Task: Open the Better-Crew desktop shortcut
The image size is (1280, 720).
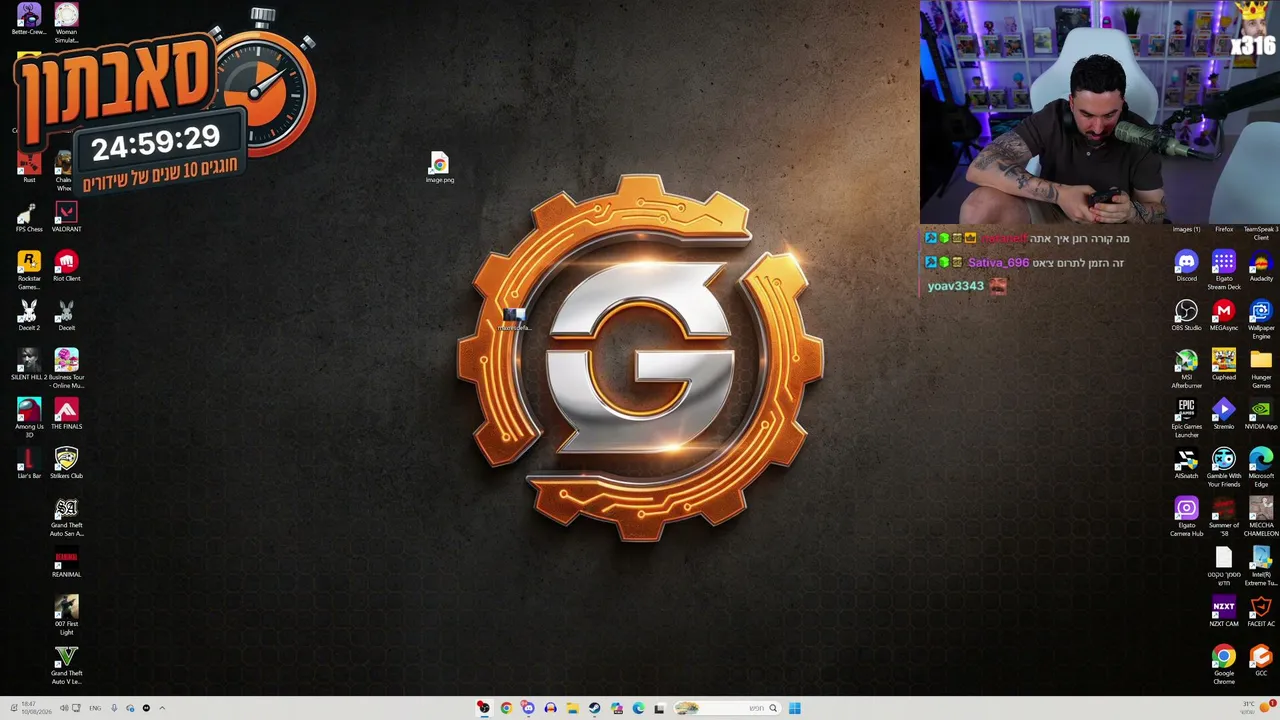Action: coord(29,20)
